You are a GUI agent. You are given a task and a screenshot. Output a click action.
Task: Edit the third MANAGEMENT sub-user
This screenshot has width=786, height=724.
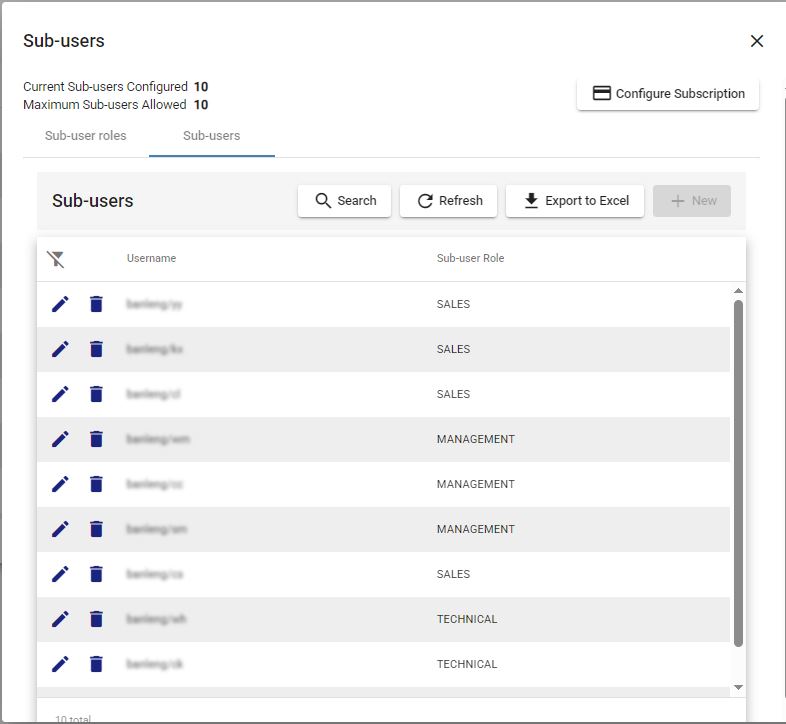click(60, 529)
